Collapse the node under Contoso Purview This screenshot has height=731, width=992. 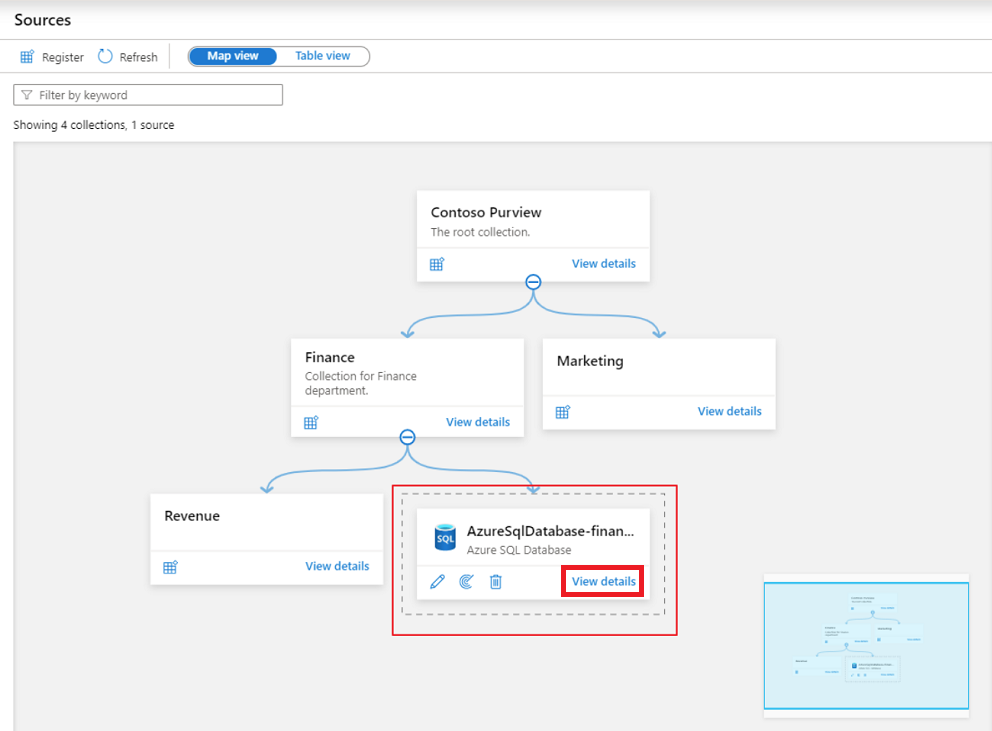[533, 282]
